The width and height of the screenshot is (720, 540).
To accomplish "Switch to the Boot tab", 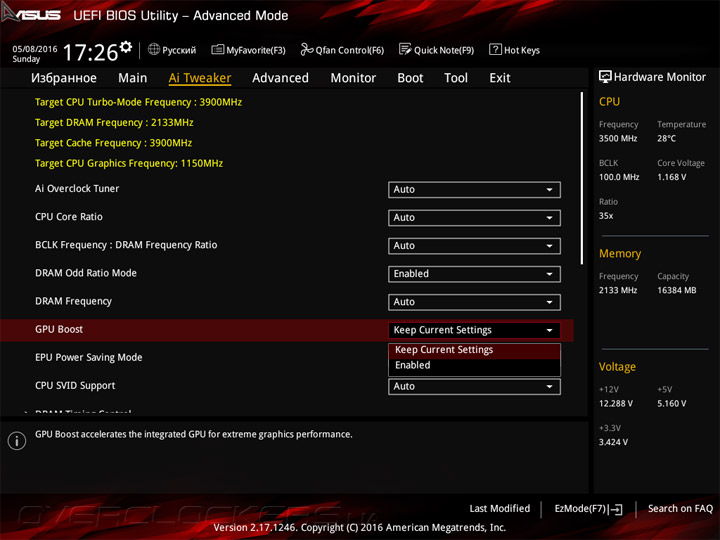I will tap(410, 78).
